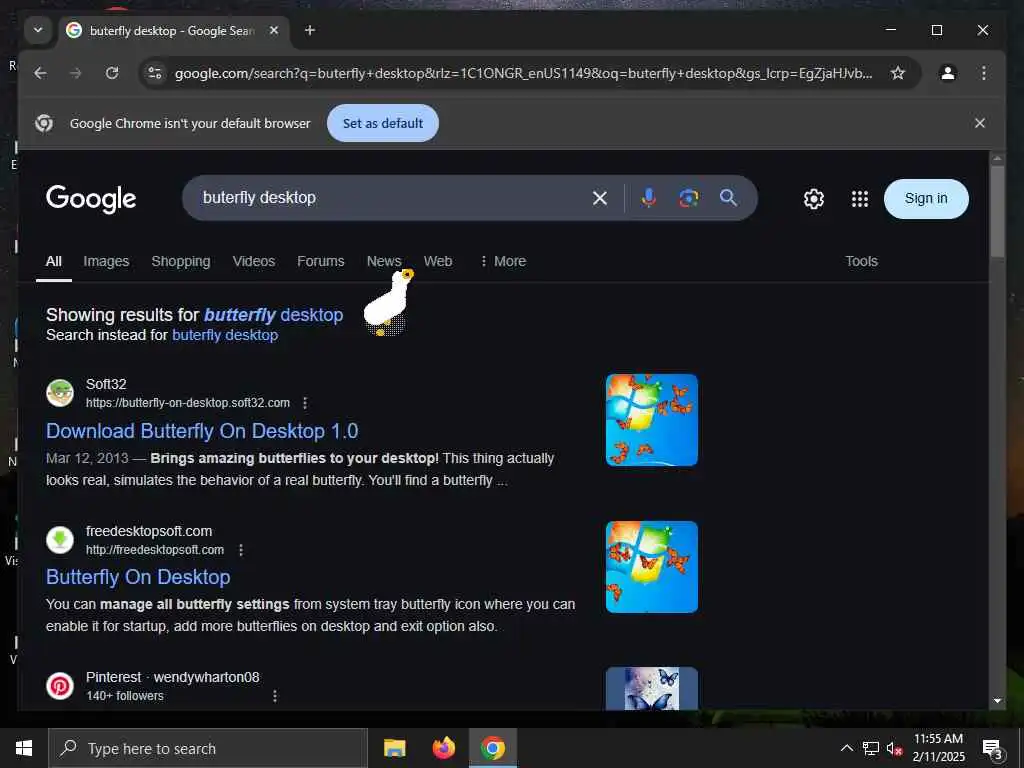Switch to the Images tab
This screenshot has height=768, width=1024.
pos(106,261)
